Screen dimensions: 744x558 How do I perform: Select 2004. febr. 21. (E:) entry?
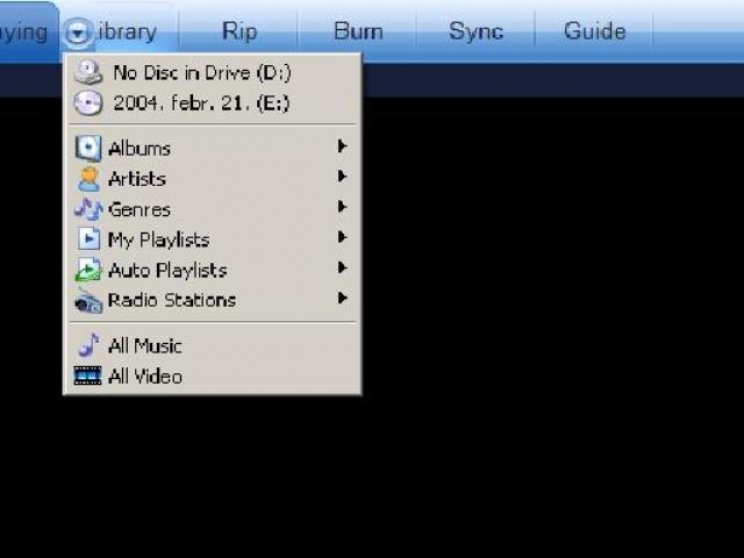pyautogui.click(x=212, y=103)
